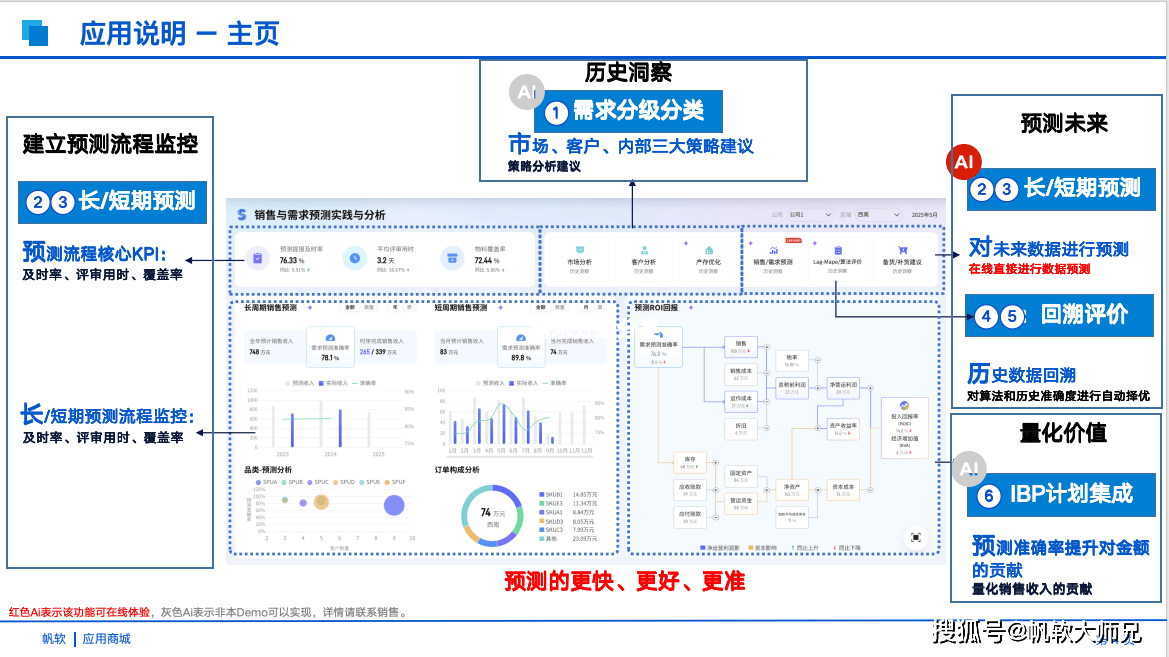Select the 金额 tab in 短周期销售预测
1169x657 pixels.
[x=540, y=307]
